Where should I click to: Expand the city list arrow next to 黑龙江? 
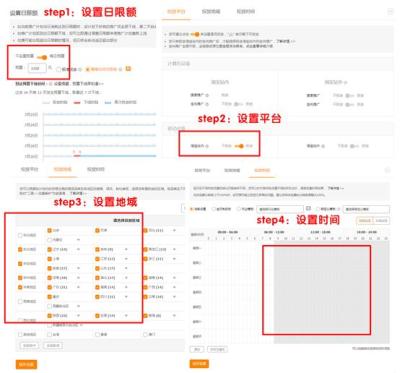174,249
